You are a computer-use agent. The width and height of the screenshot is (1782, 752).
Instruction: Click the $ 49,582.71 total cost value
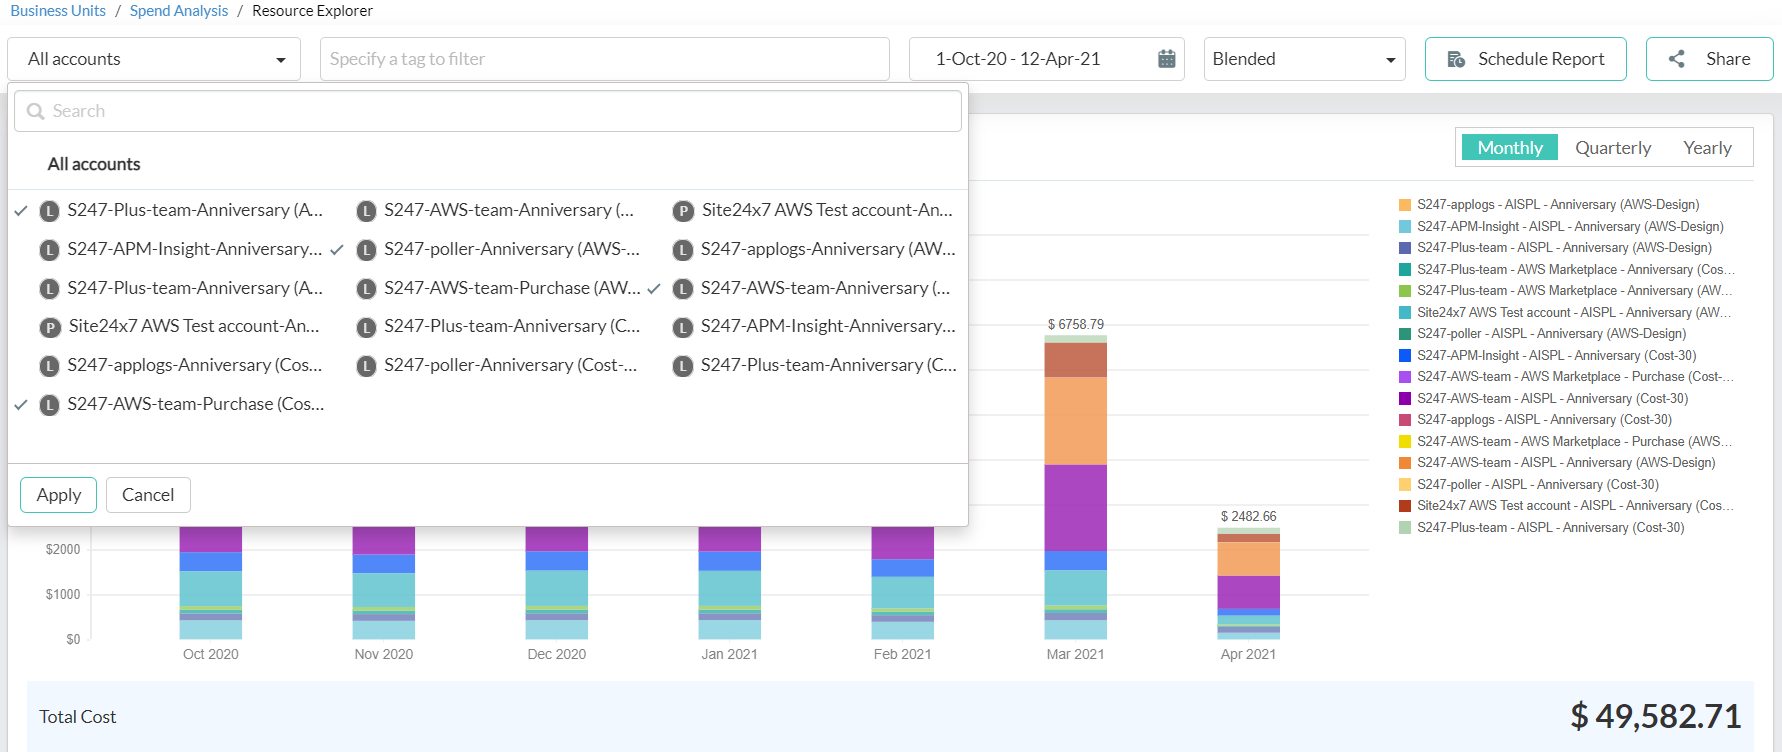point(1655,716)
